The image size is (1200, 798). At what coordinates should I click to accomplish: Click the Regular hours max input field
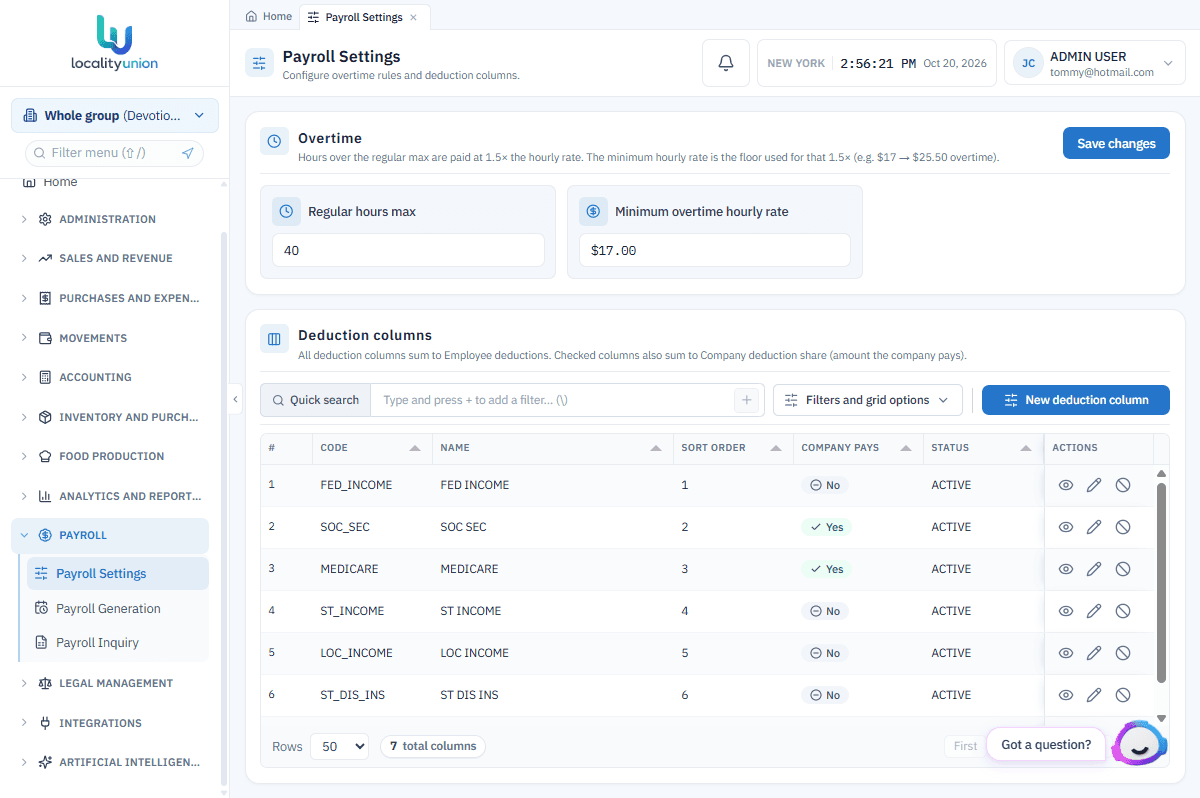pyautogui.click(x=408, y=250)
